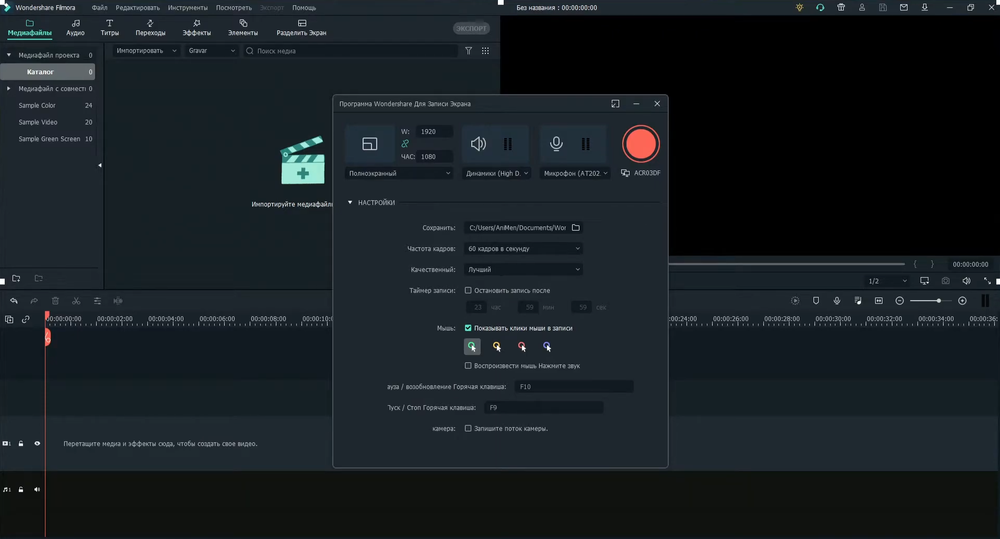Screen dimensions: 1000x539
Task: Click the ЭКСПОРТ button
Action: coord(471,28)
